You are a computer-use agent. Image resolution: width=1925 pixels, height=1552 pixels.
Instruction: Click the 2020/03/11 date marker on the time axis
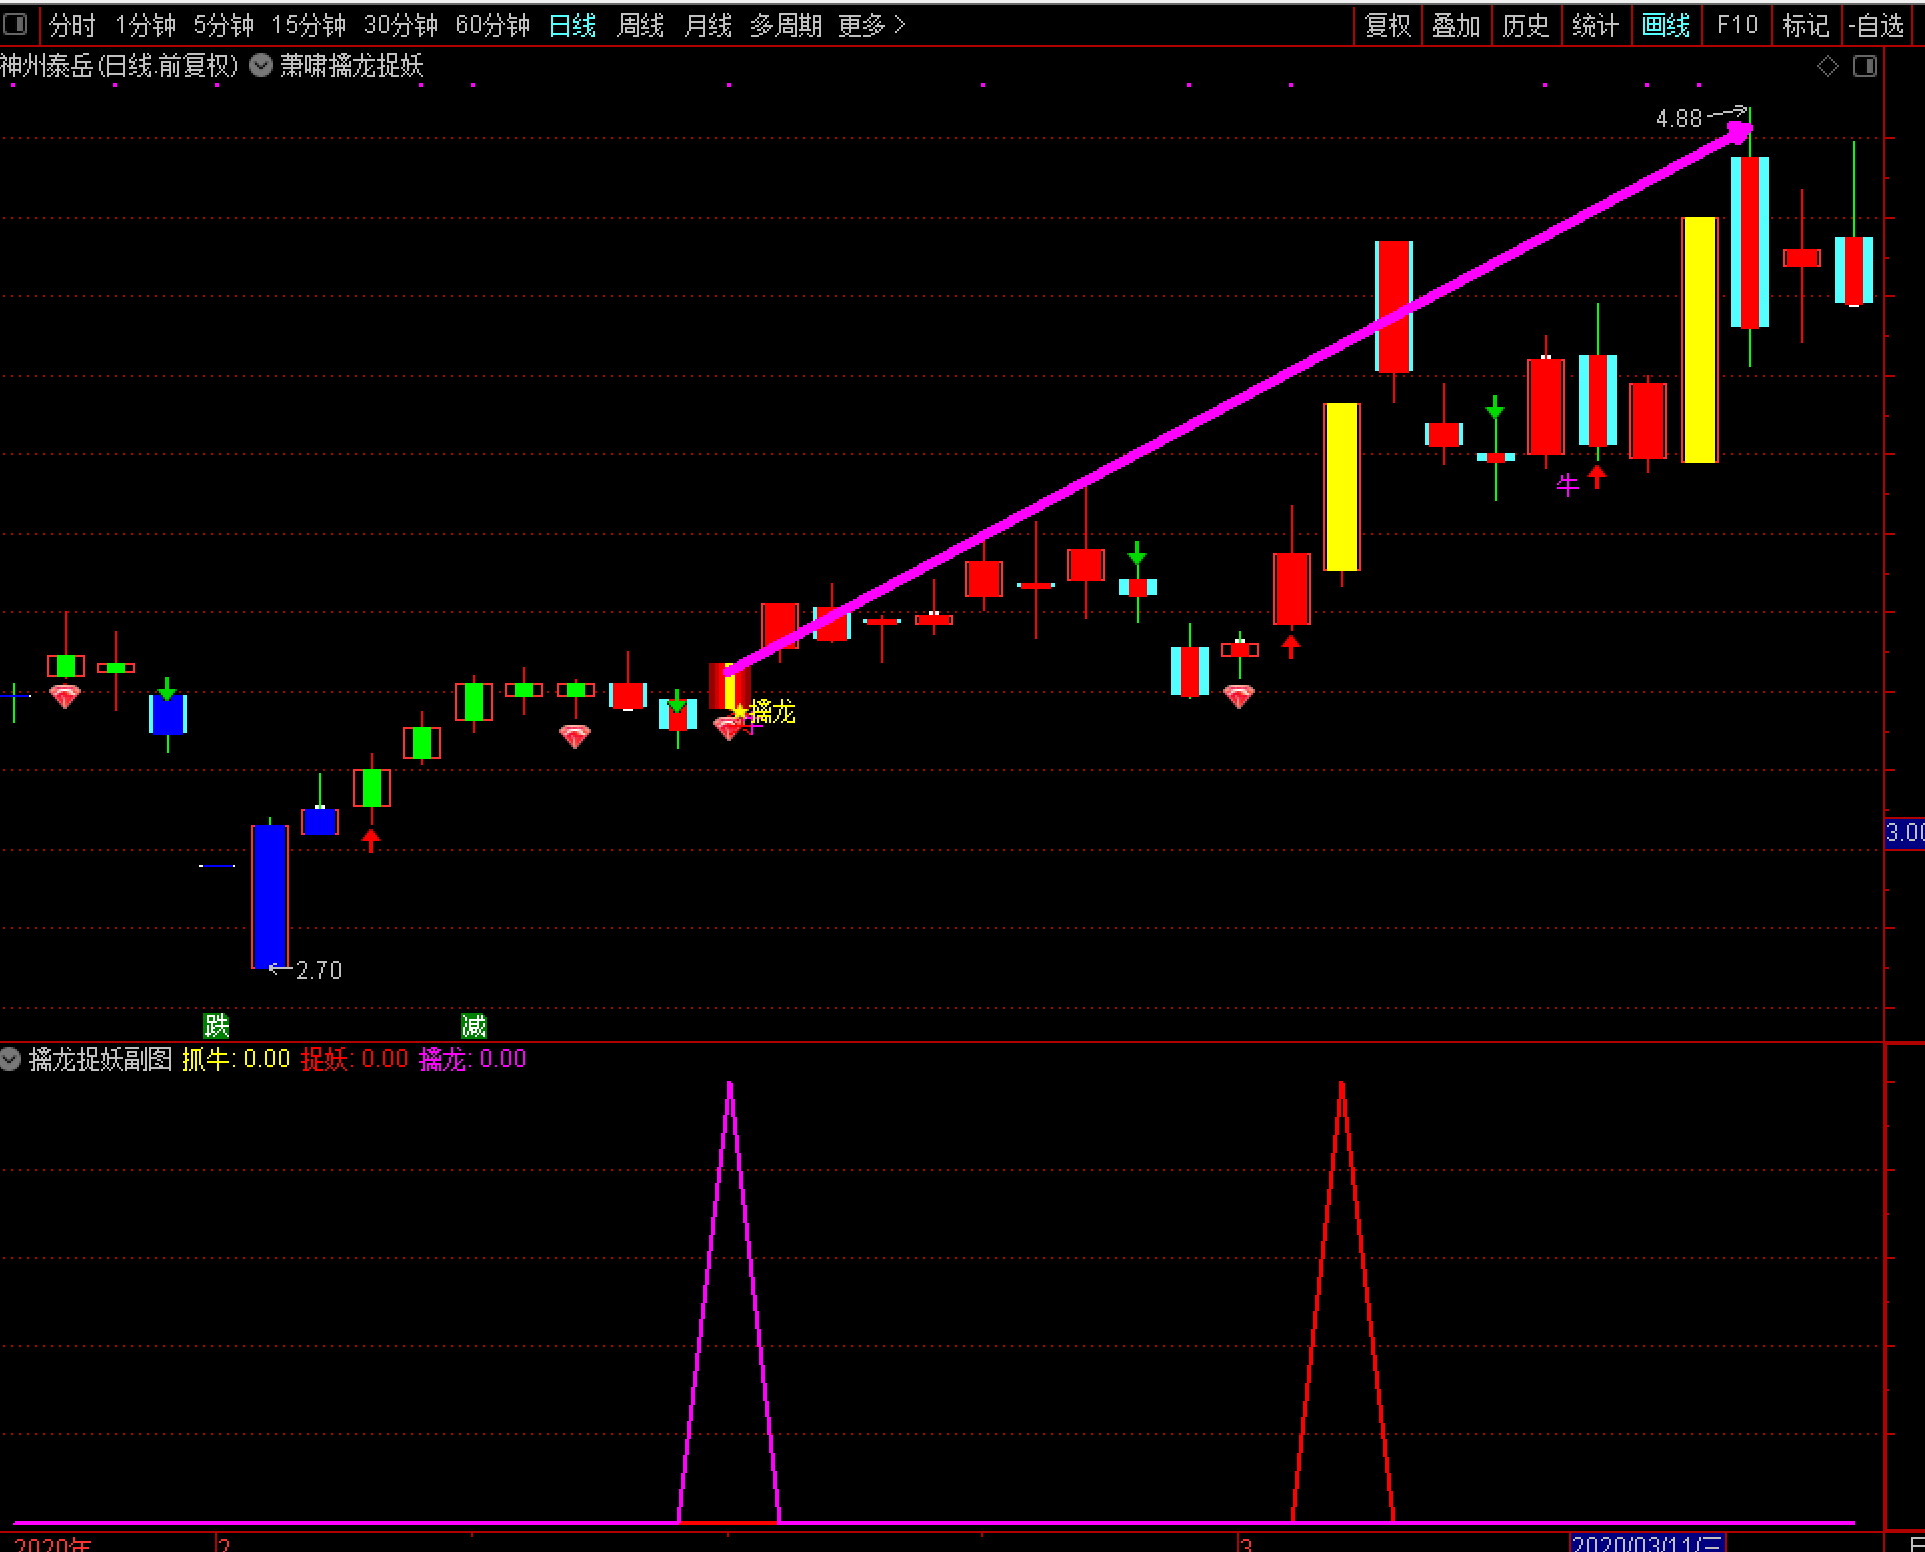click(x=1647, y=1543)
